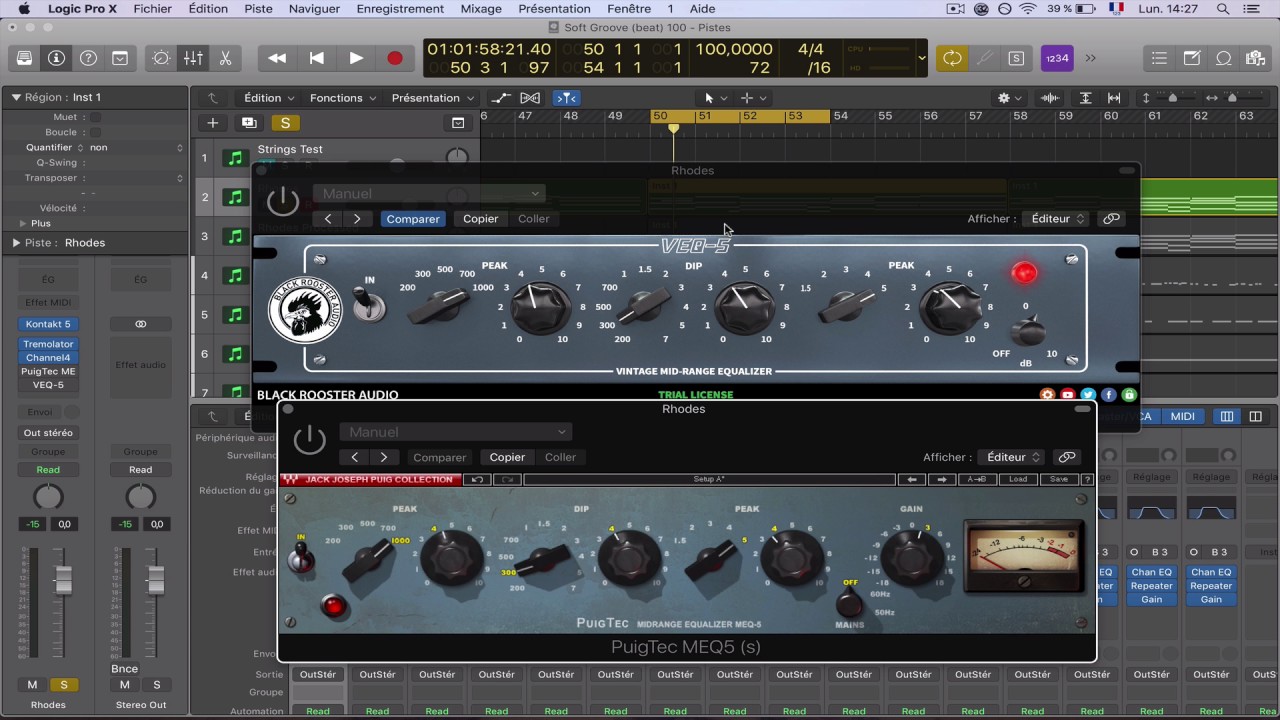Click Copier in the VEQ-5 window
This screenshot has width=1280, height=720.
[x=480, y=219]
